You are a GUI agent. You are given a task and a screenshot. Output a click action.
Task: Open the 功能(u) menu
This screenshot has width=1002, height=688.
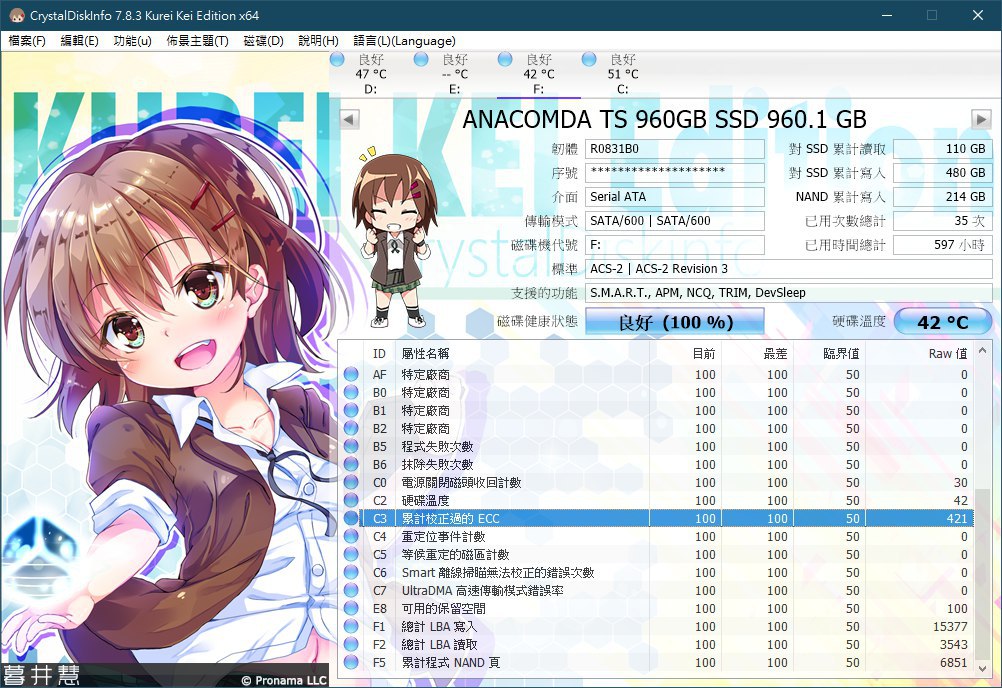pos(132,41)
